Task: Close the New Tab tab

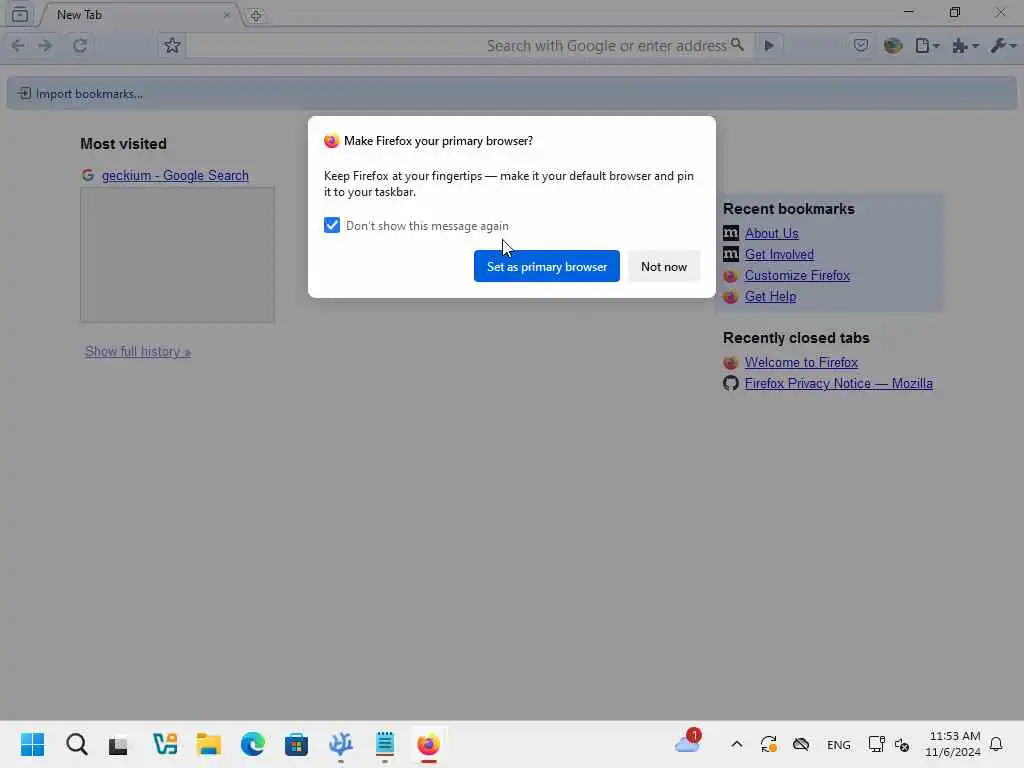Action: (227, 15)
